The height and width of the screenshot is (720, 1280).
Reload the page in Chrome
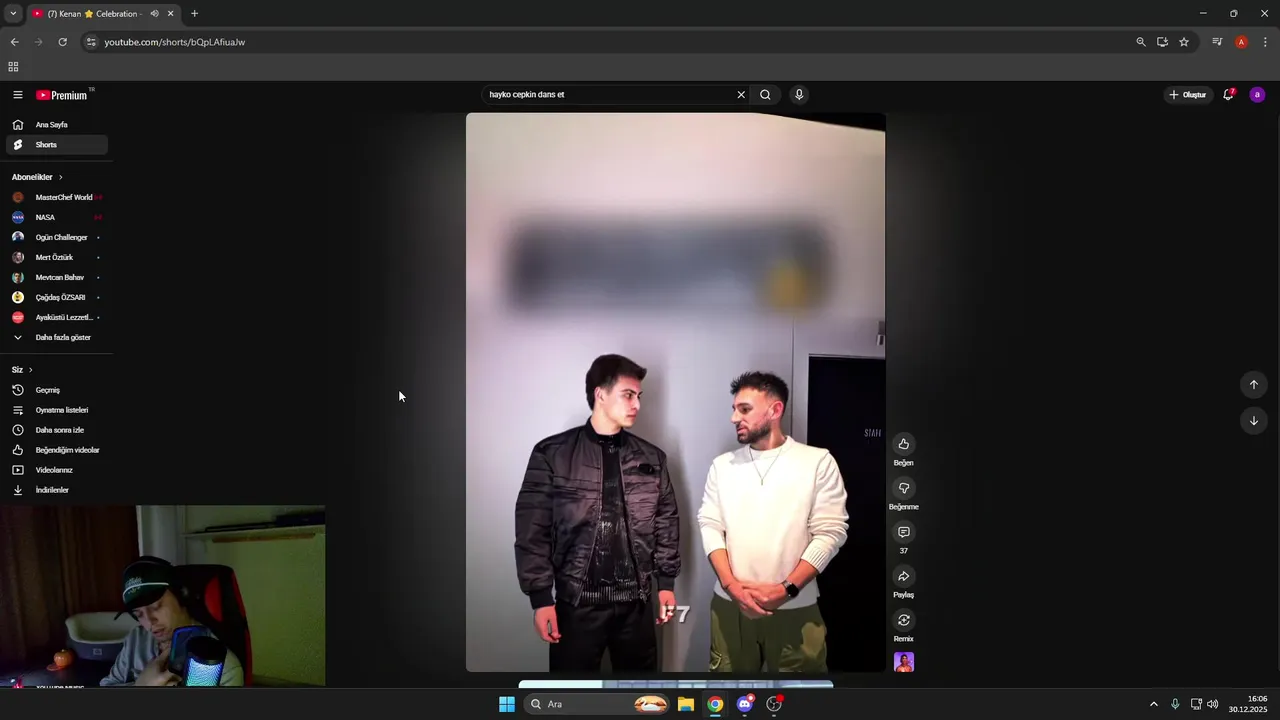62,42
